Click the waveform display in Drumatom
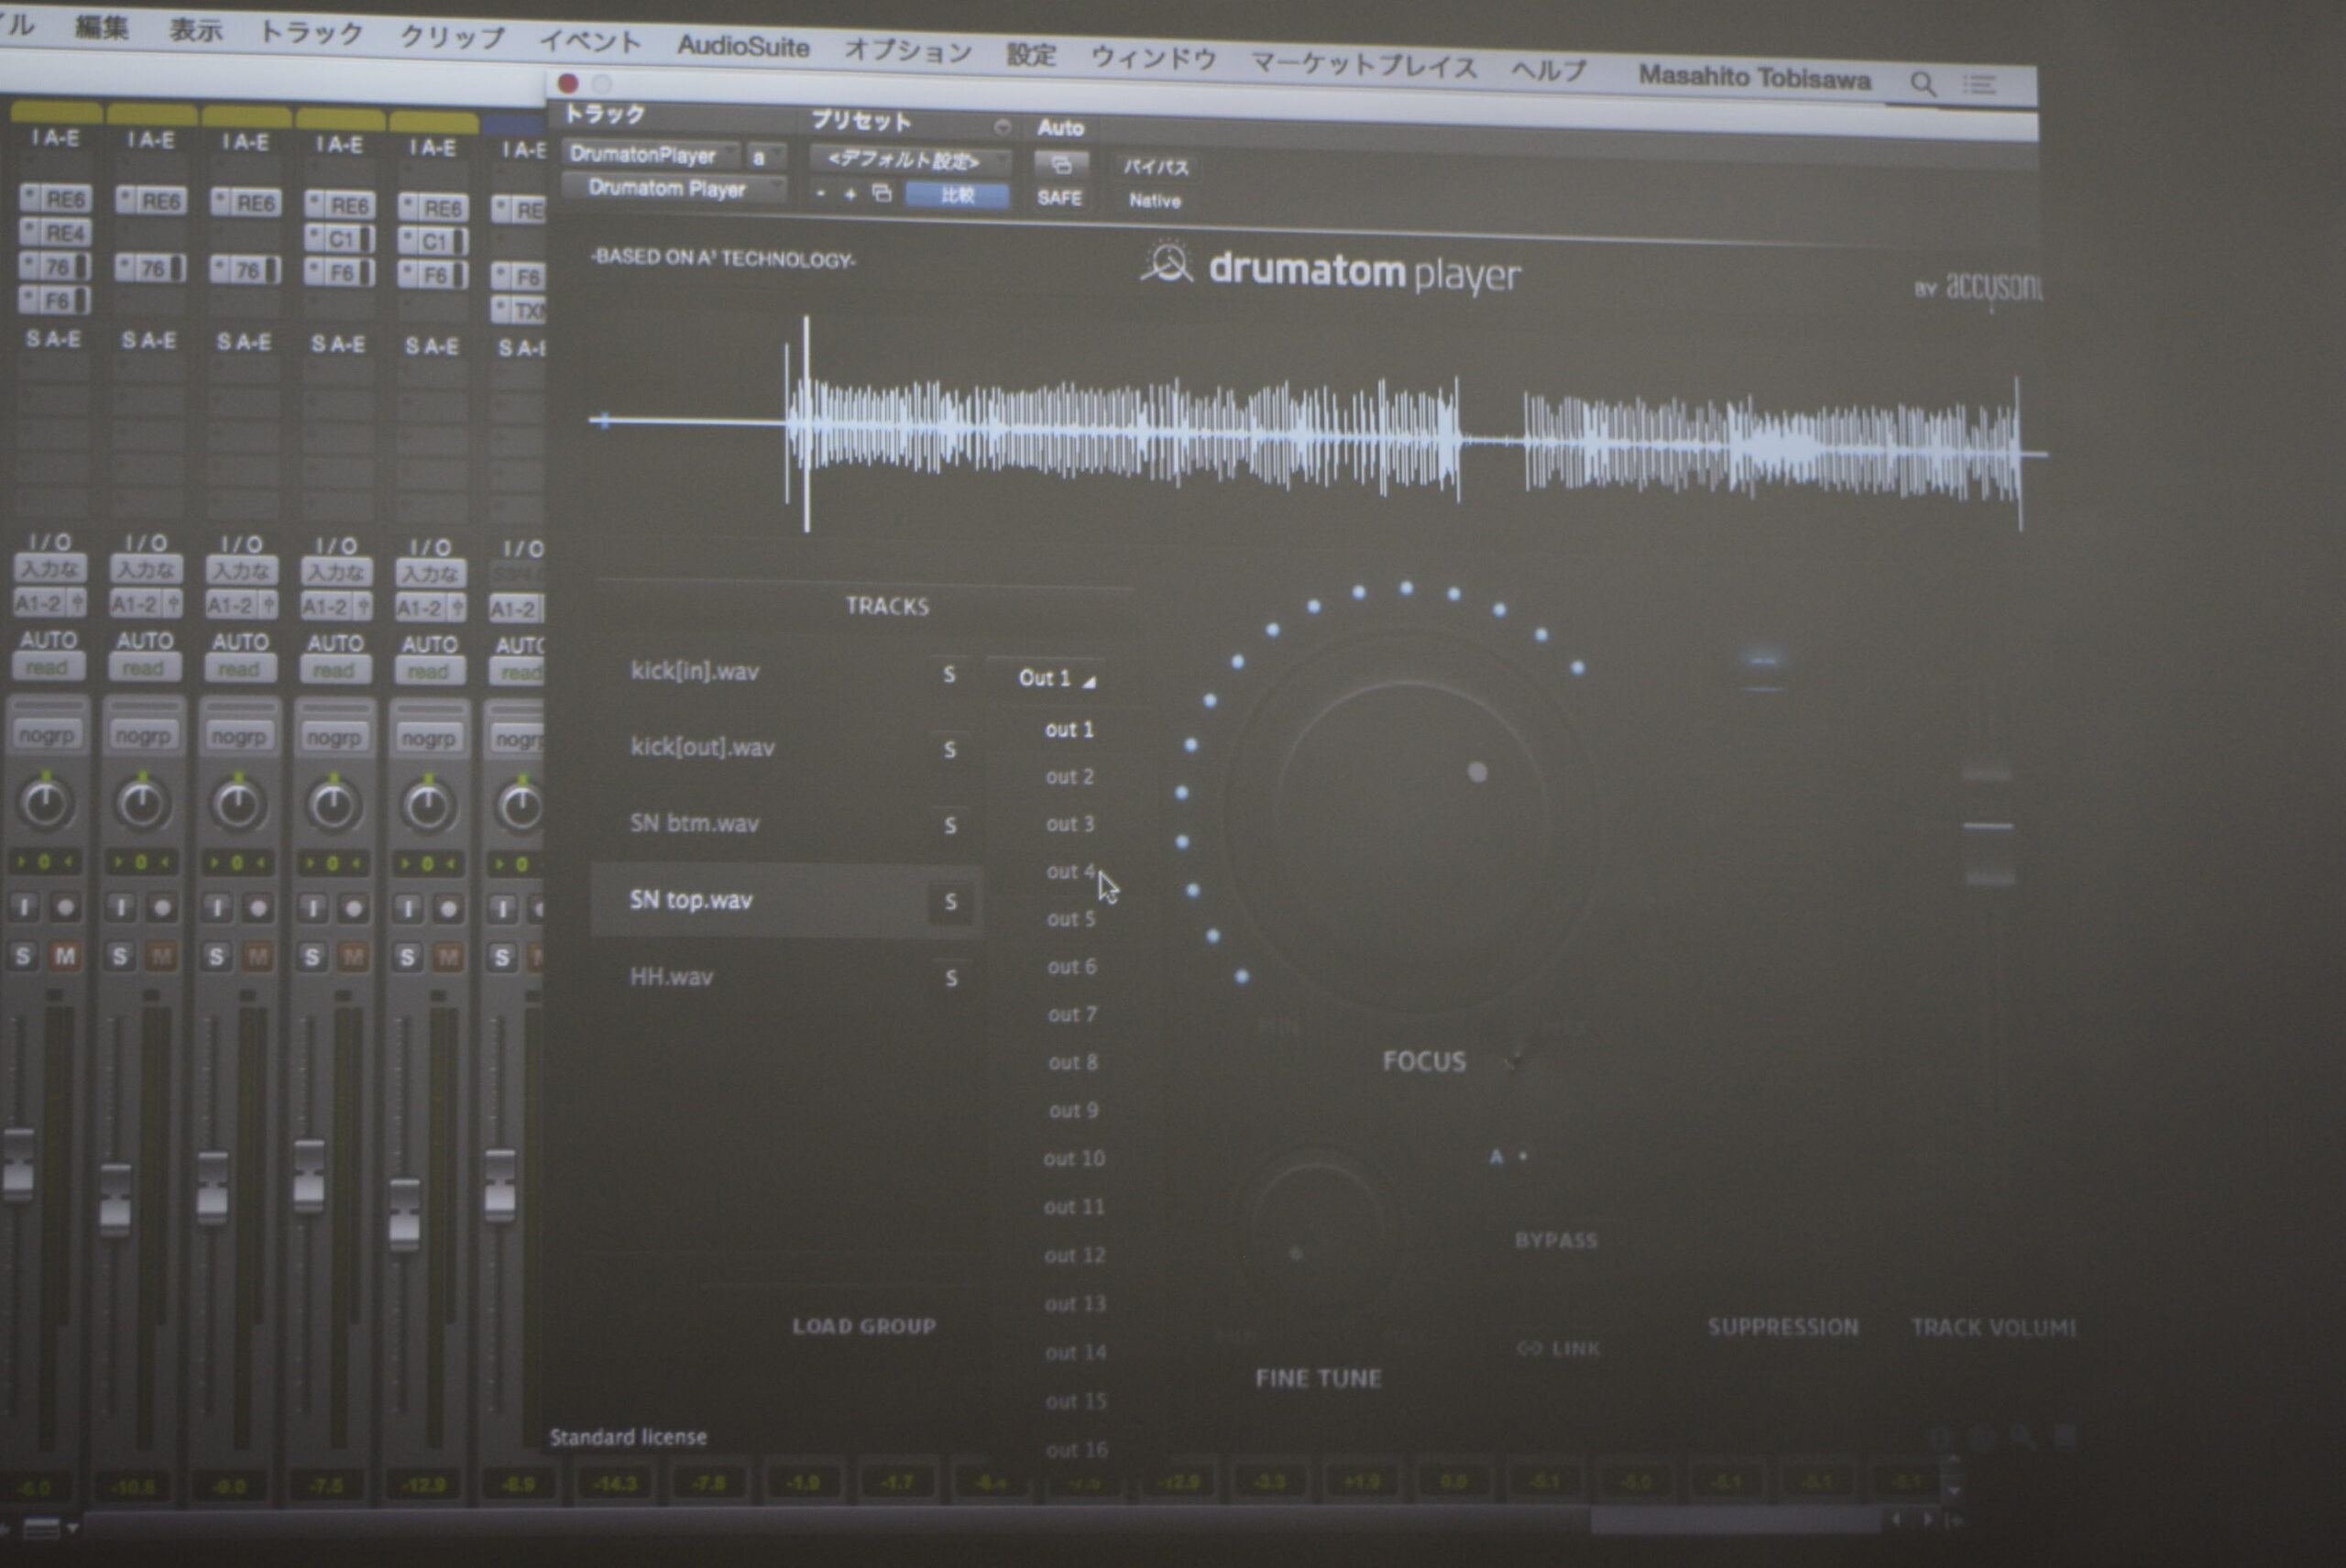Viewport: 2346px width, 1568px height. point(1317,426)
